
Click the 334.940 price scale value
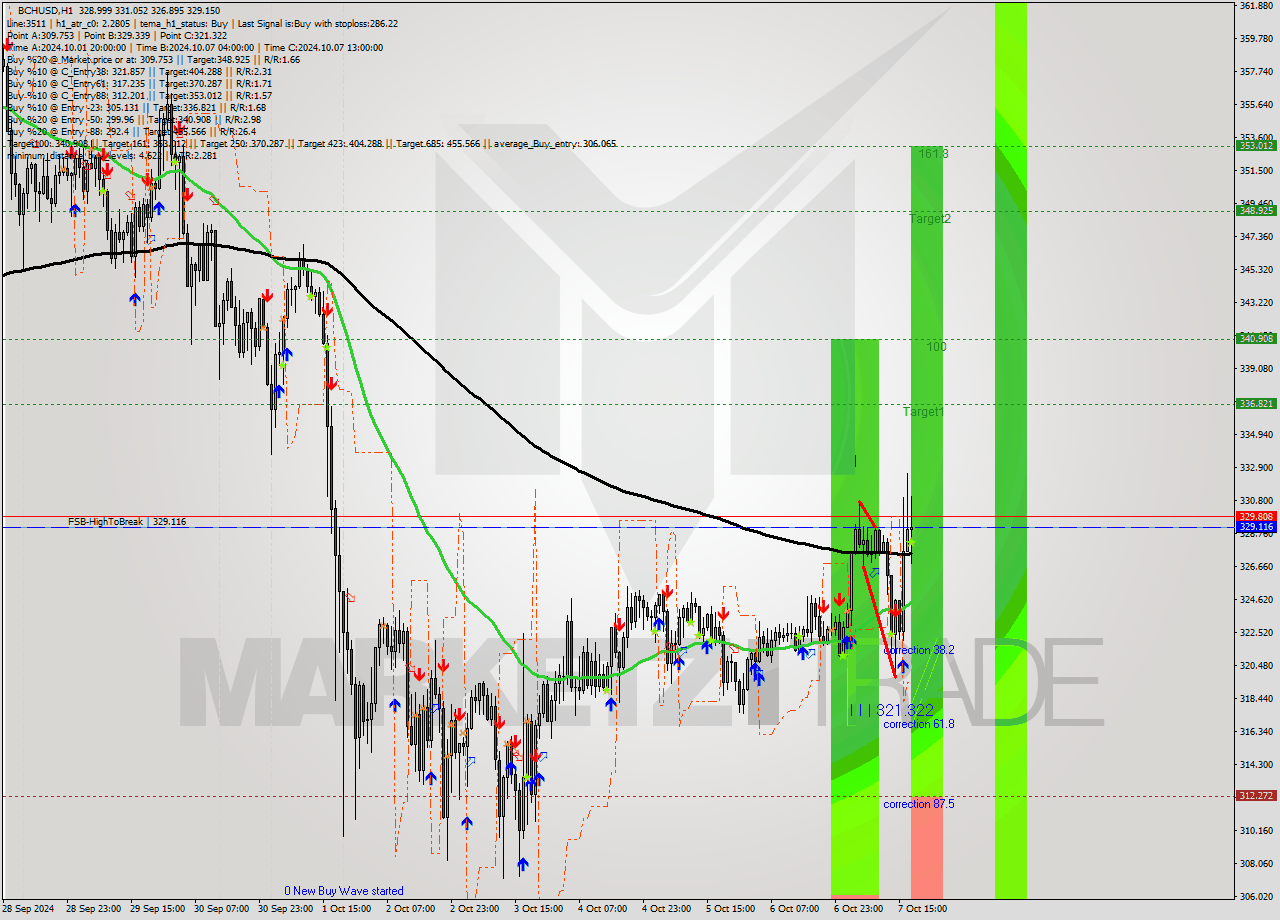[x=1258, y=434]
